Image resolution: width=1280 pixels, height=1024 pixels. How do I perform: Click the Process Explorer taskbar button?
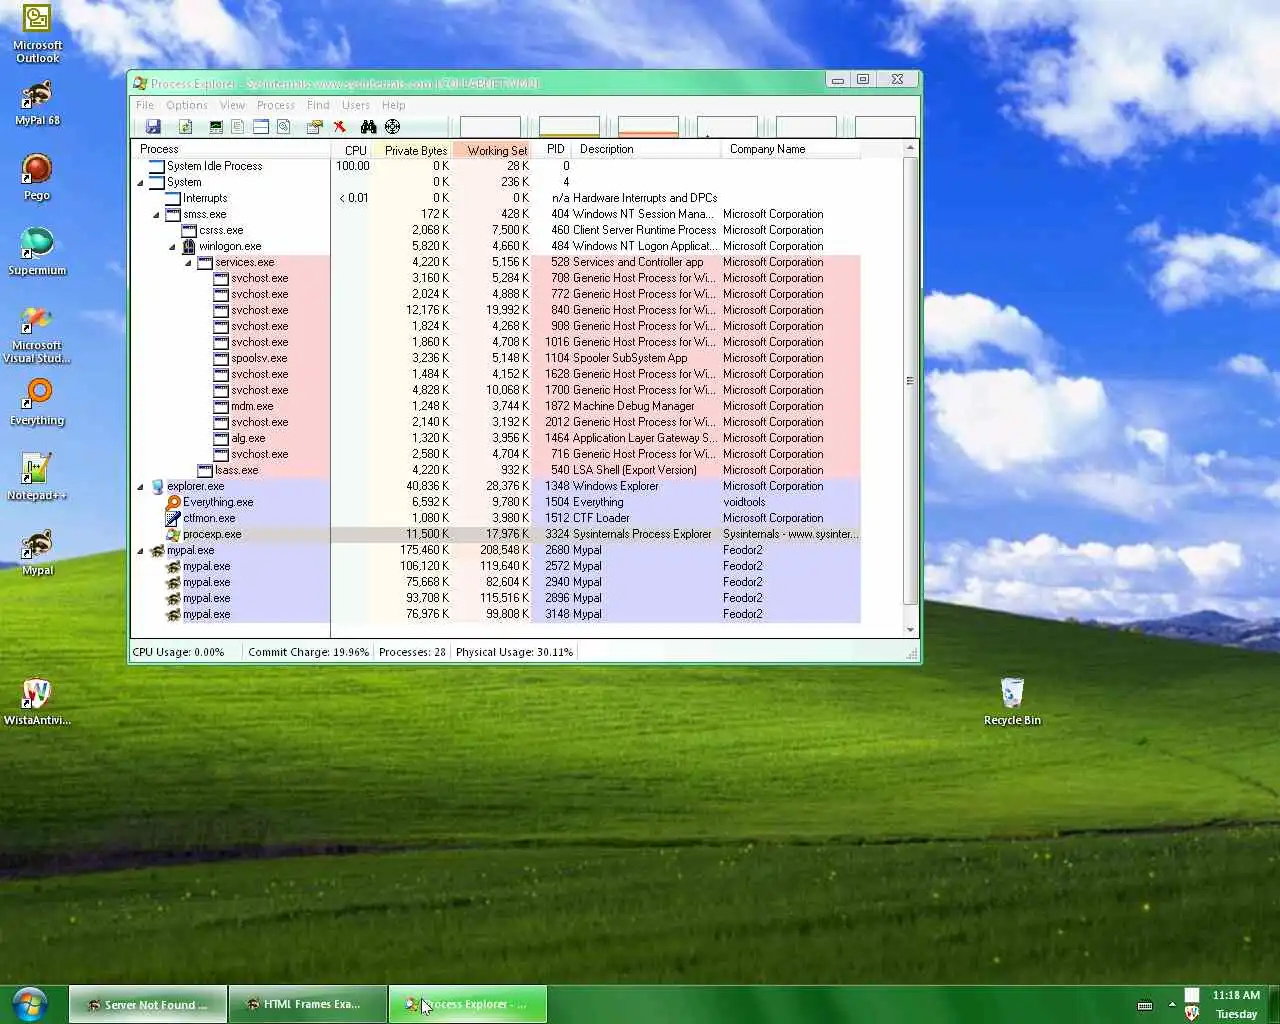click(467, 1004)
